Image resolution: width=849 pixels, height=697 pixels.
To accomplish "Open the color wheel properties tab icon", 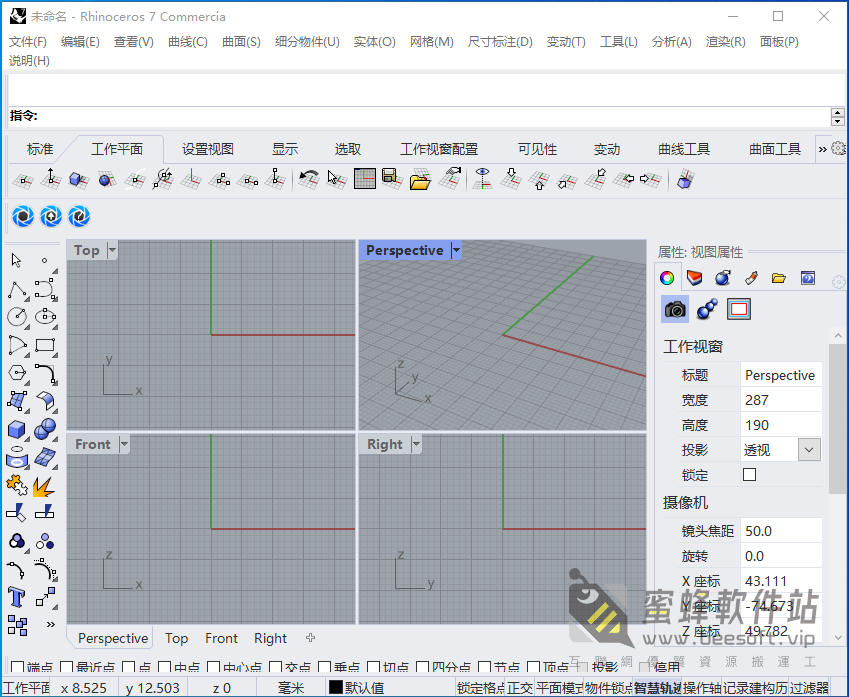I will click(x=667, y=278).
